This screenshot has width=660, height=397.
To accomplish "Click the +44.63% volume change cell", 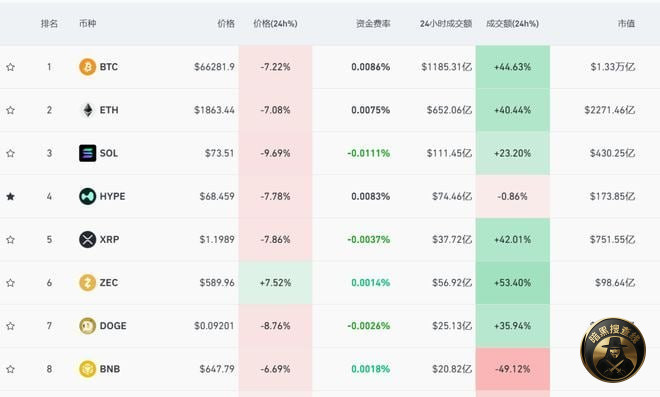I will pos(513,67).
